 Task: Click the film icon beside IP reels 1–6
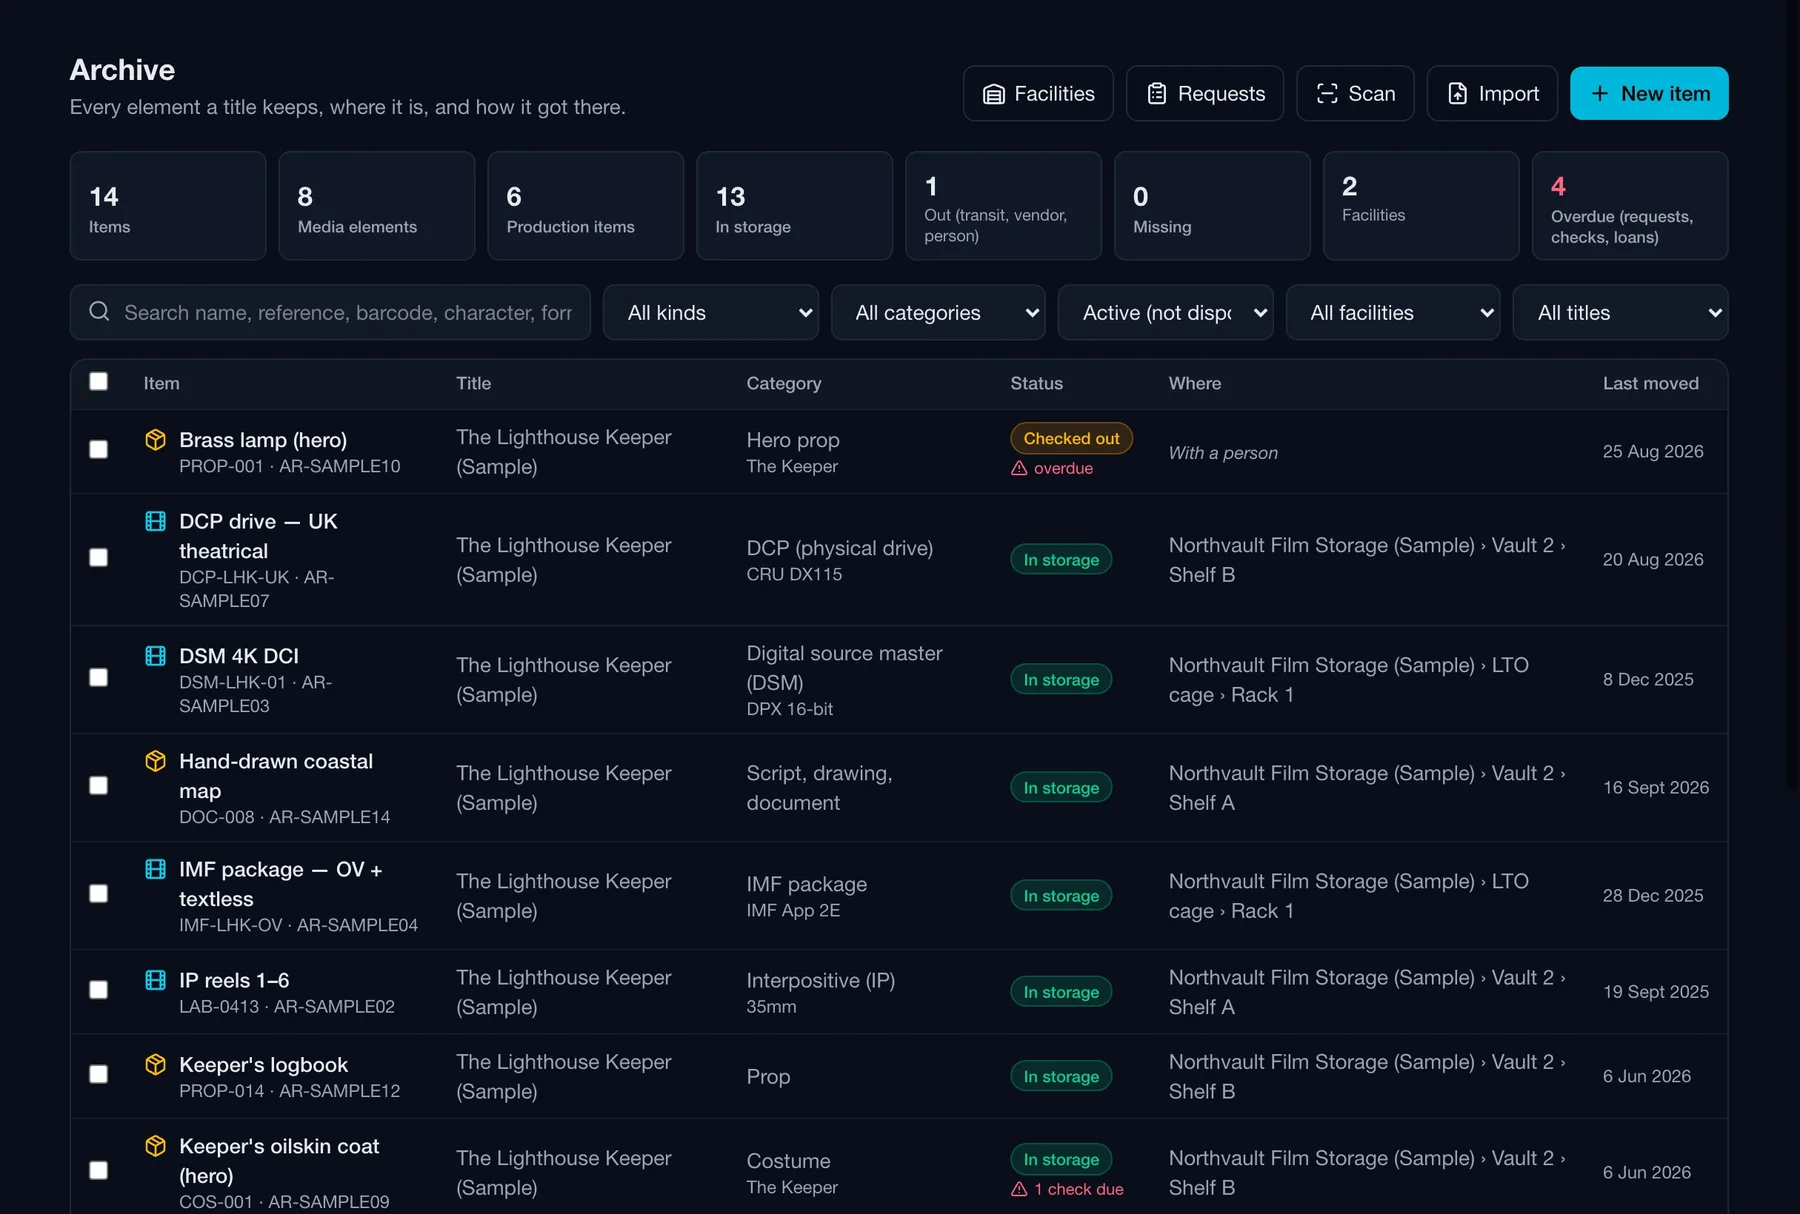[155, 980]
